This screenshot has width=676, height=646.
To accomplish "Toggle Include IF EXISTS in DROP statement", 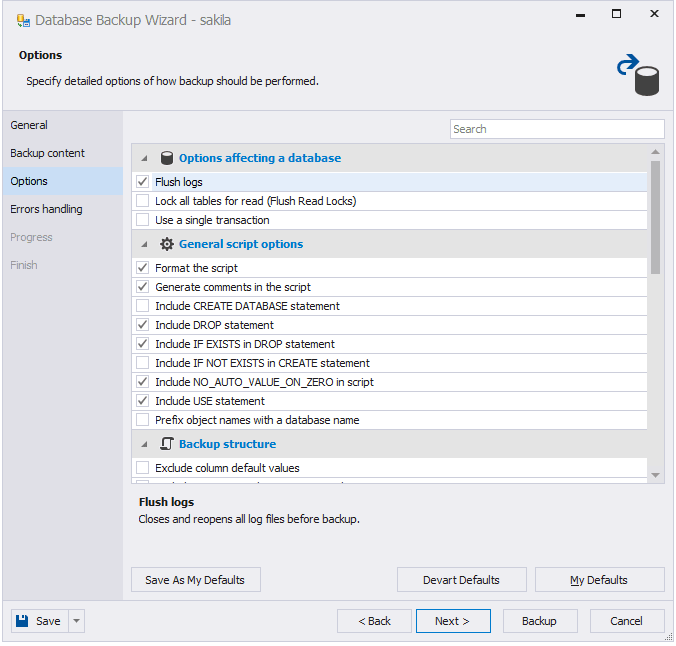I will coord(143,344).
